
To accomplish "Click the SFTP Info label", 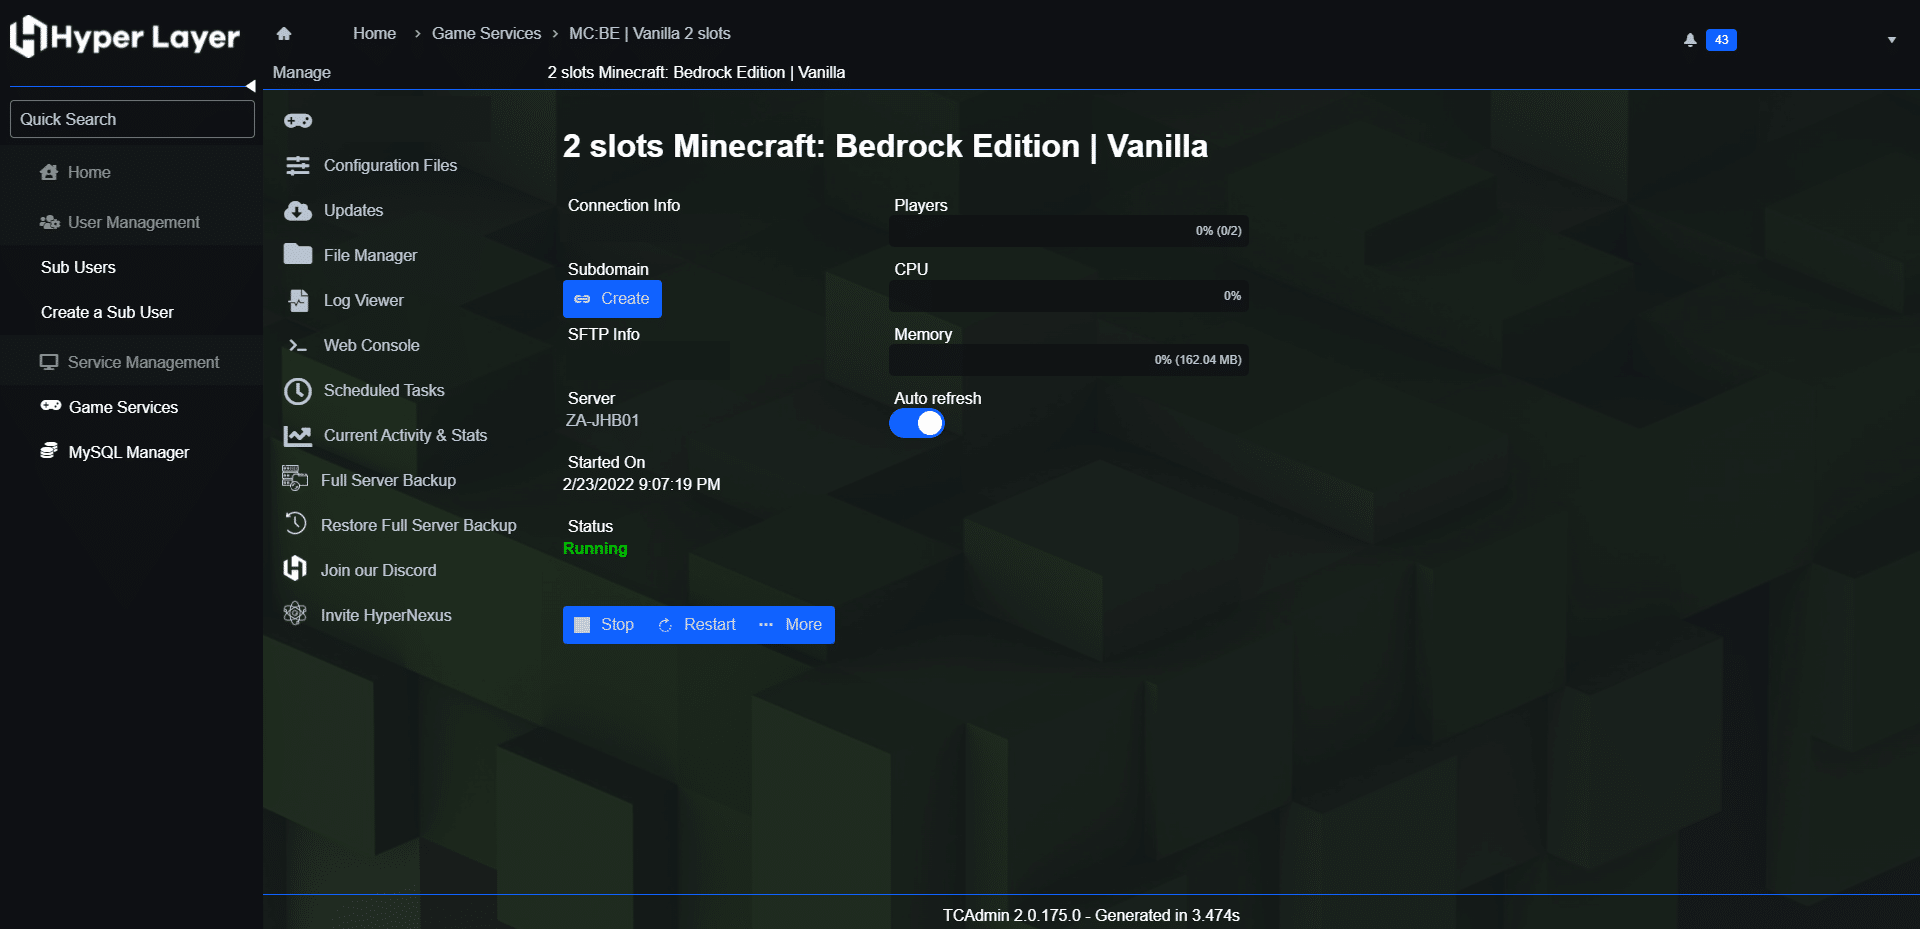I will click(x=604, y=335).
